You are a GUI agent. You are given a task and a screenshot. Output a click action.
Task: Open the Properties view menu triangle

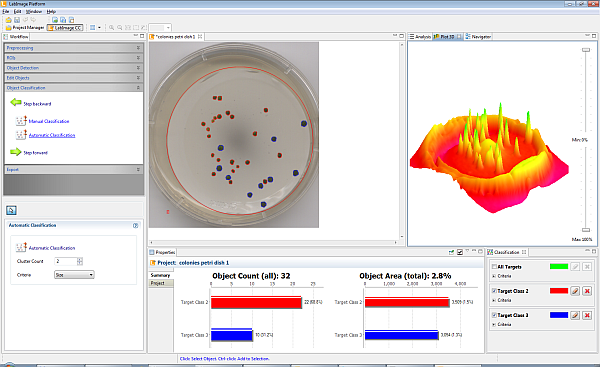point(467,251)
